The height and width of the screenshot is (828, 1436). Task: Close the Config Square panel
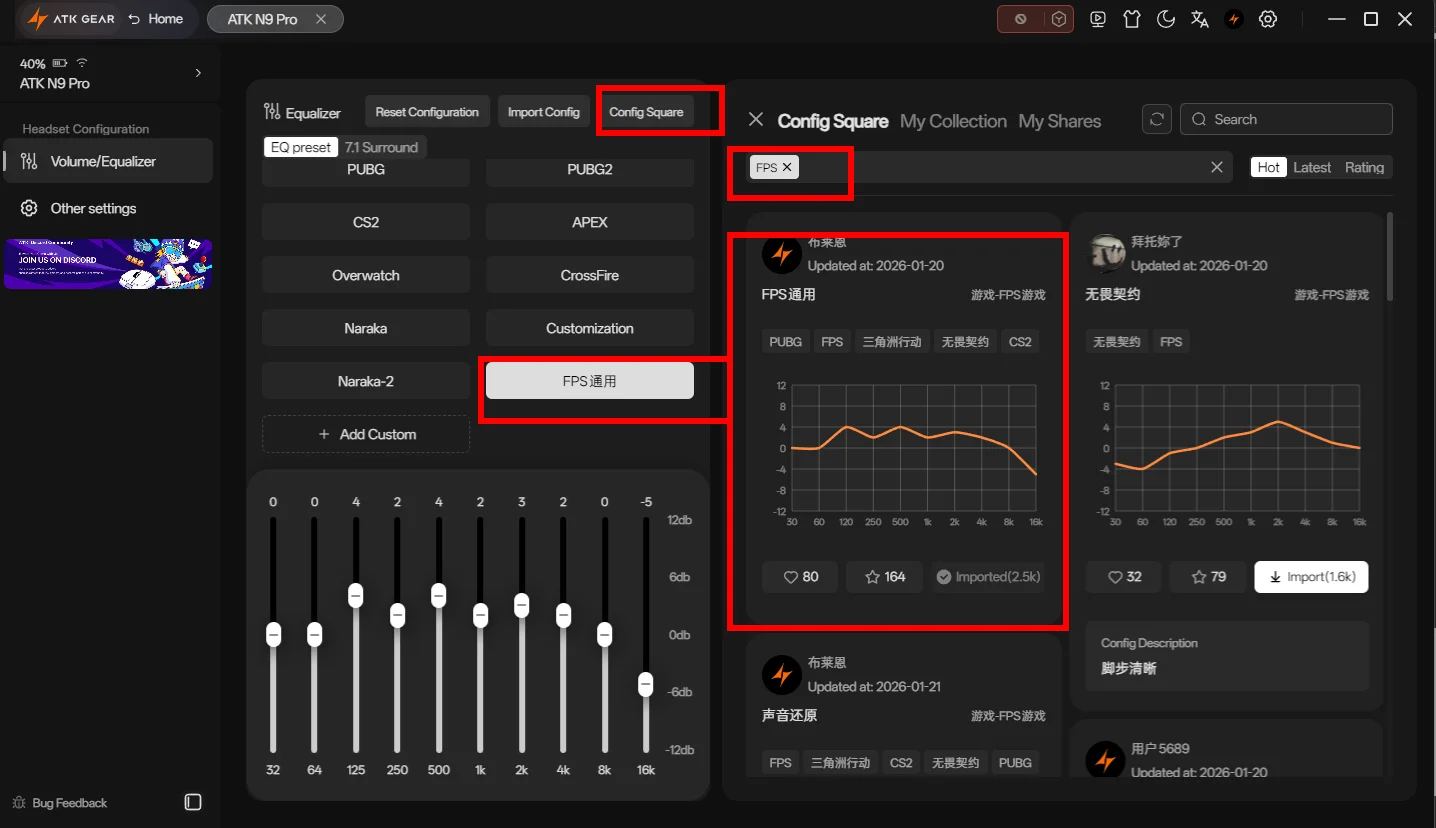pos(756,120)
